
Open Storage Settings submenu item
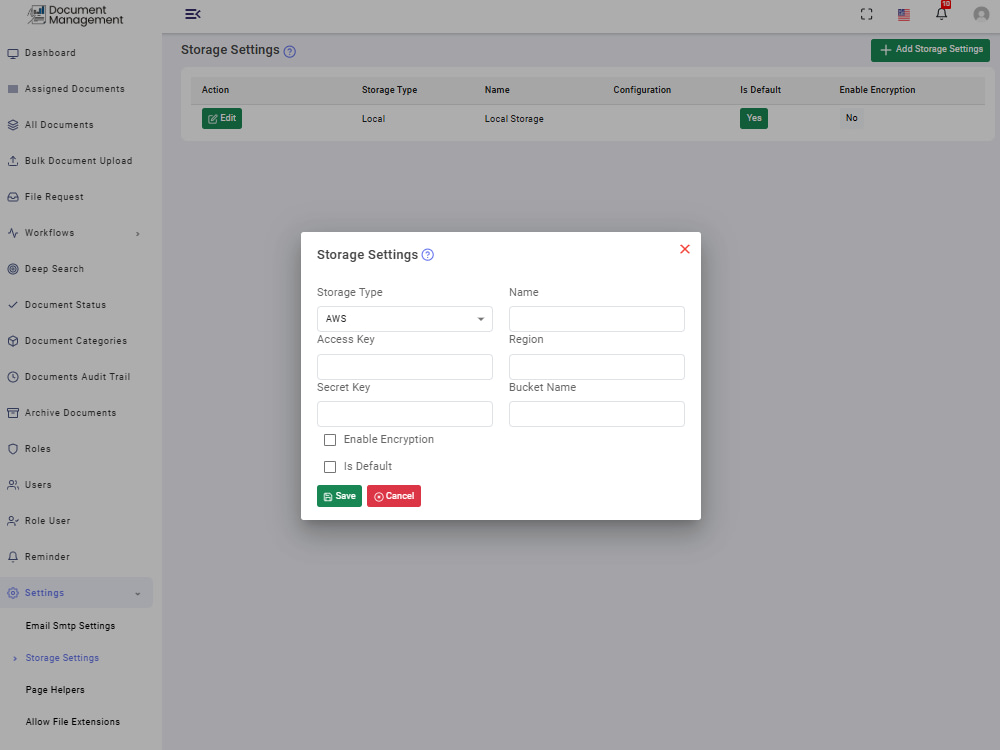pos(62,658)
